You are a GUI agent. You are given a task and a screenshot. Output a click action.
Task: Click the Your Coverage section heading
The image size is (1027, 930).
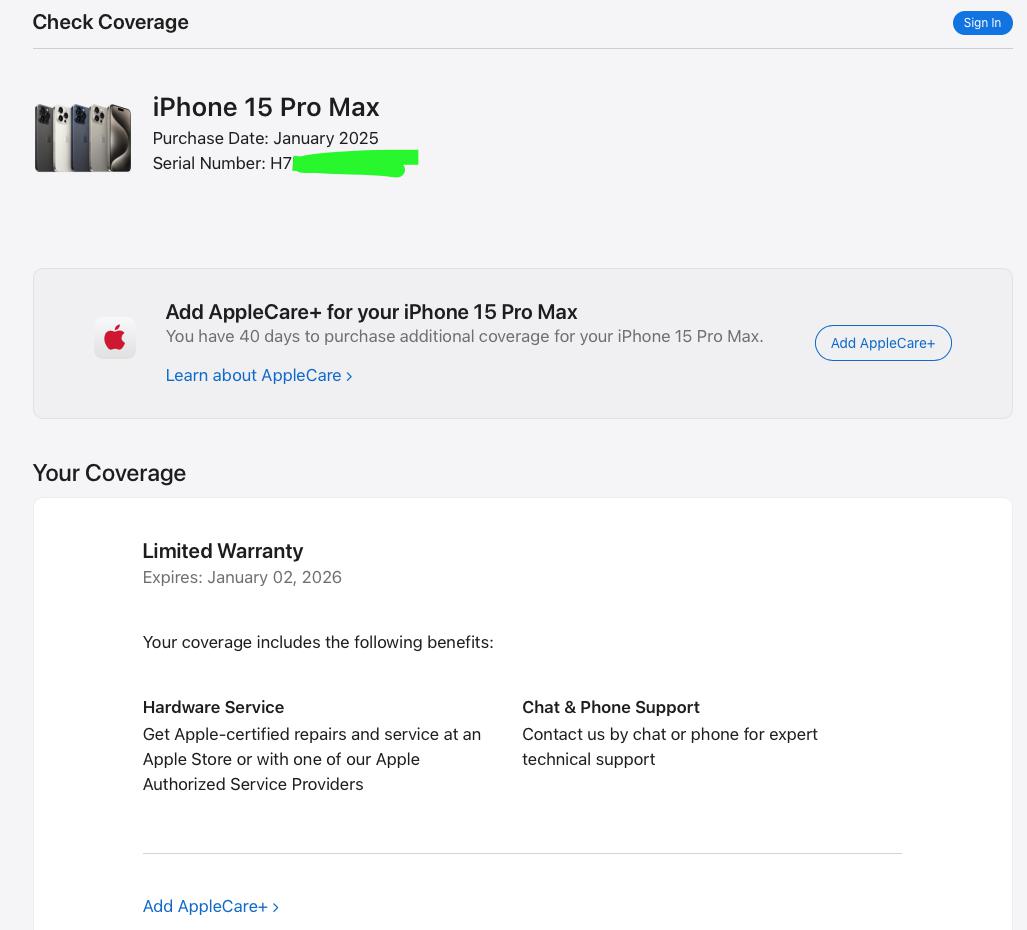109,473
